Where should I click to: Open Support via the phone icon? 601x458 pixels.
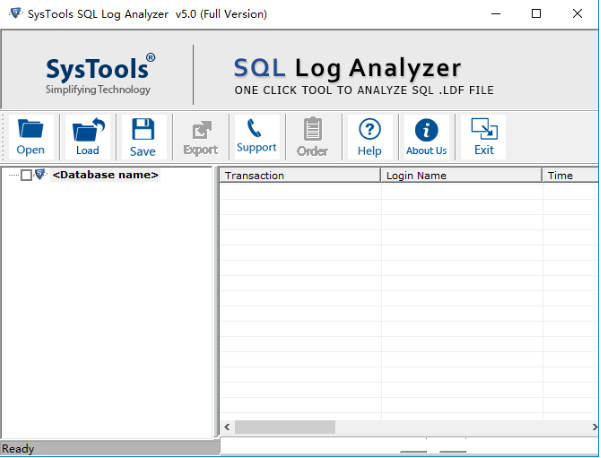point(256,129)
